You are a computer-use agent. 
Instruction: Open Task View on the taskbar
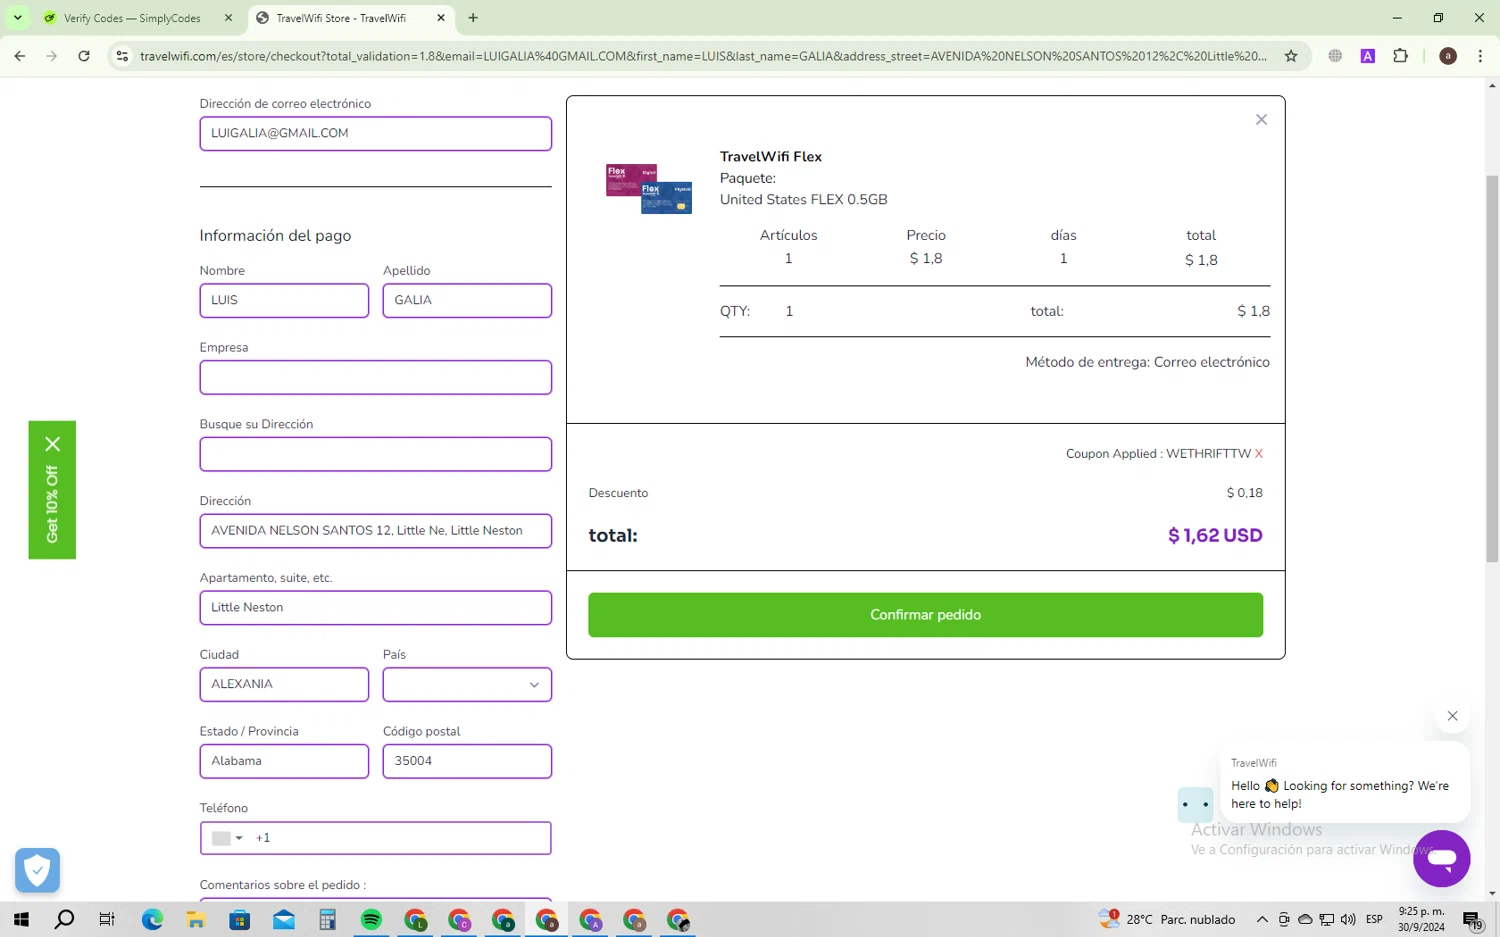(107, 920)
